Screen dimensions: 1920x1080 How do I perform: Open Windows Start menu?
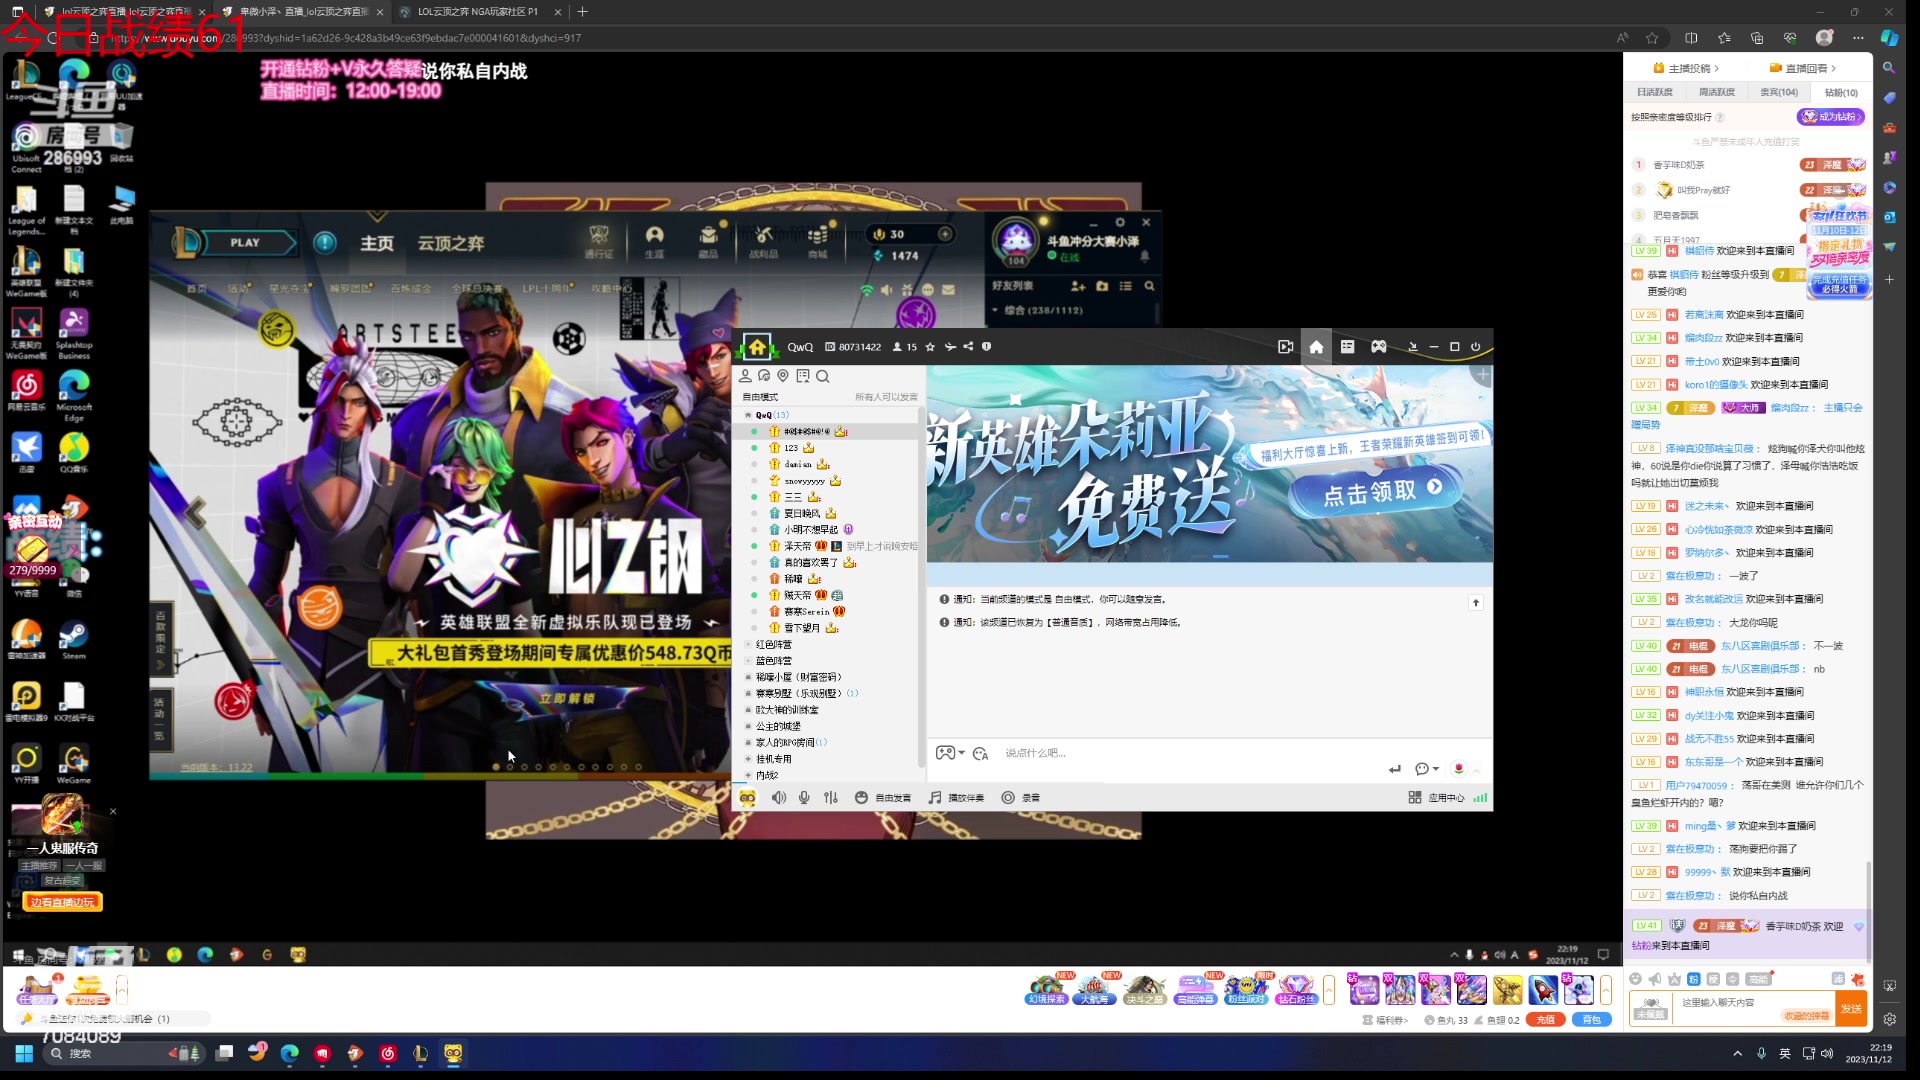24,1053
